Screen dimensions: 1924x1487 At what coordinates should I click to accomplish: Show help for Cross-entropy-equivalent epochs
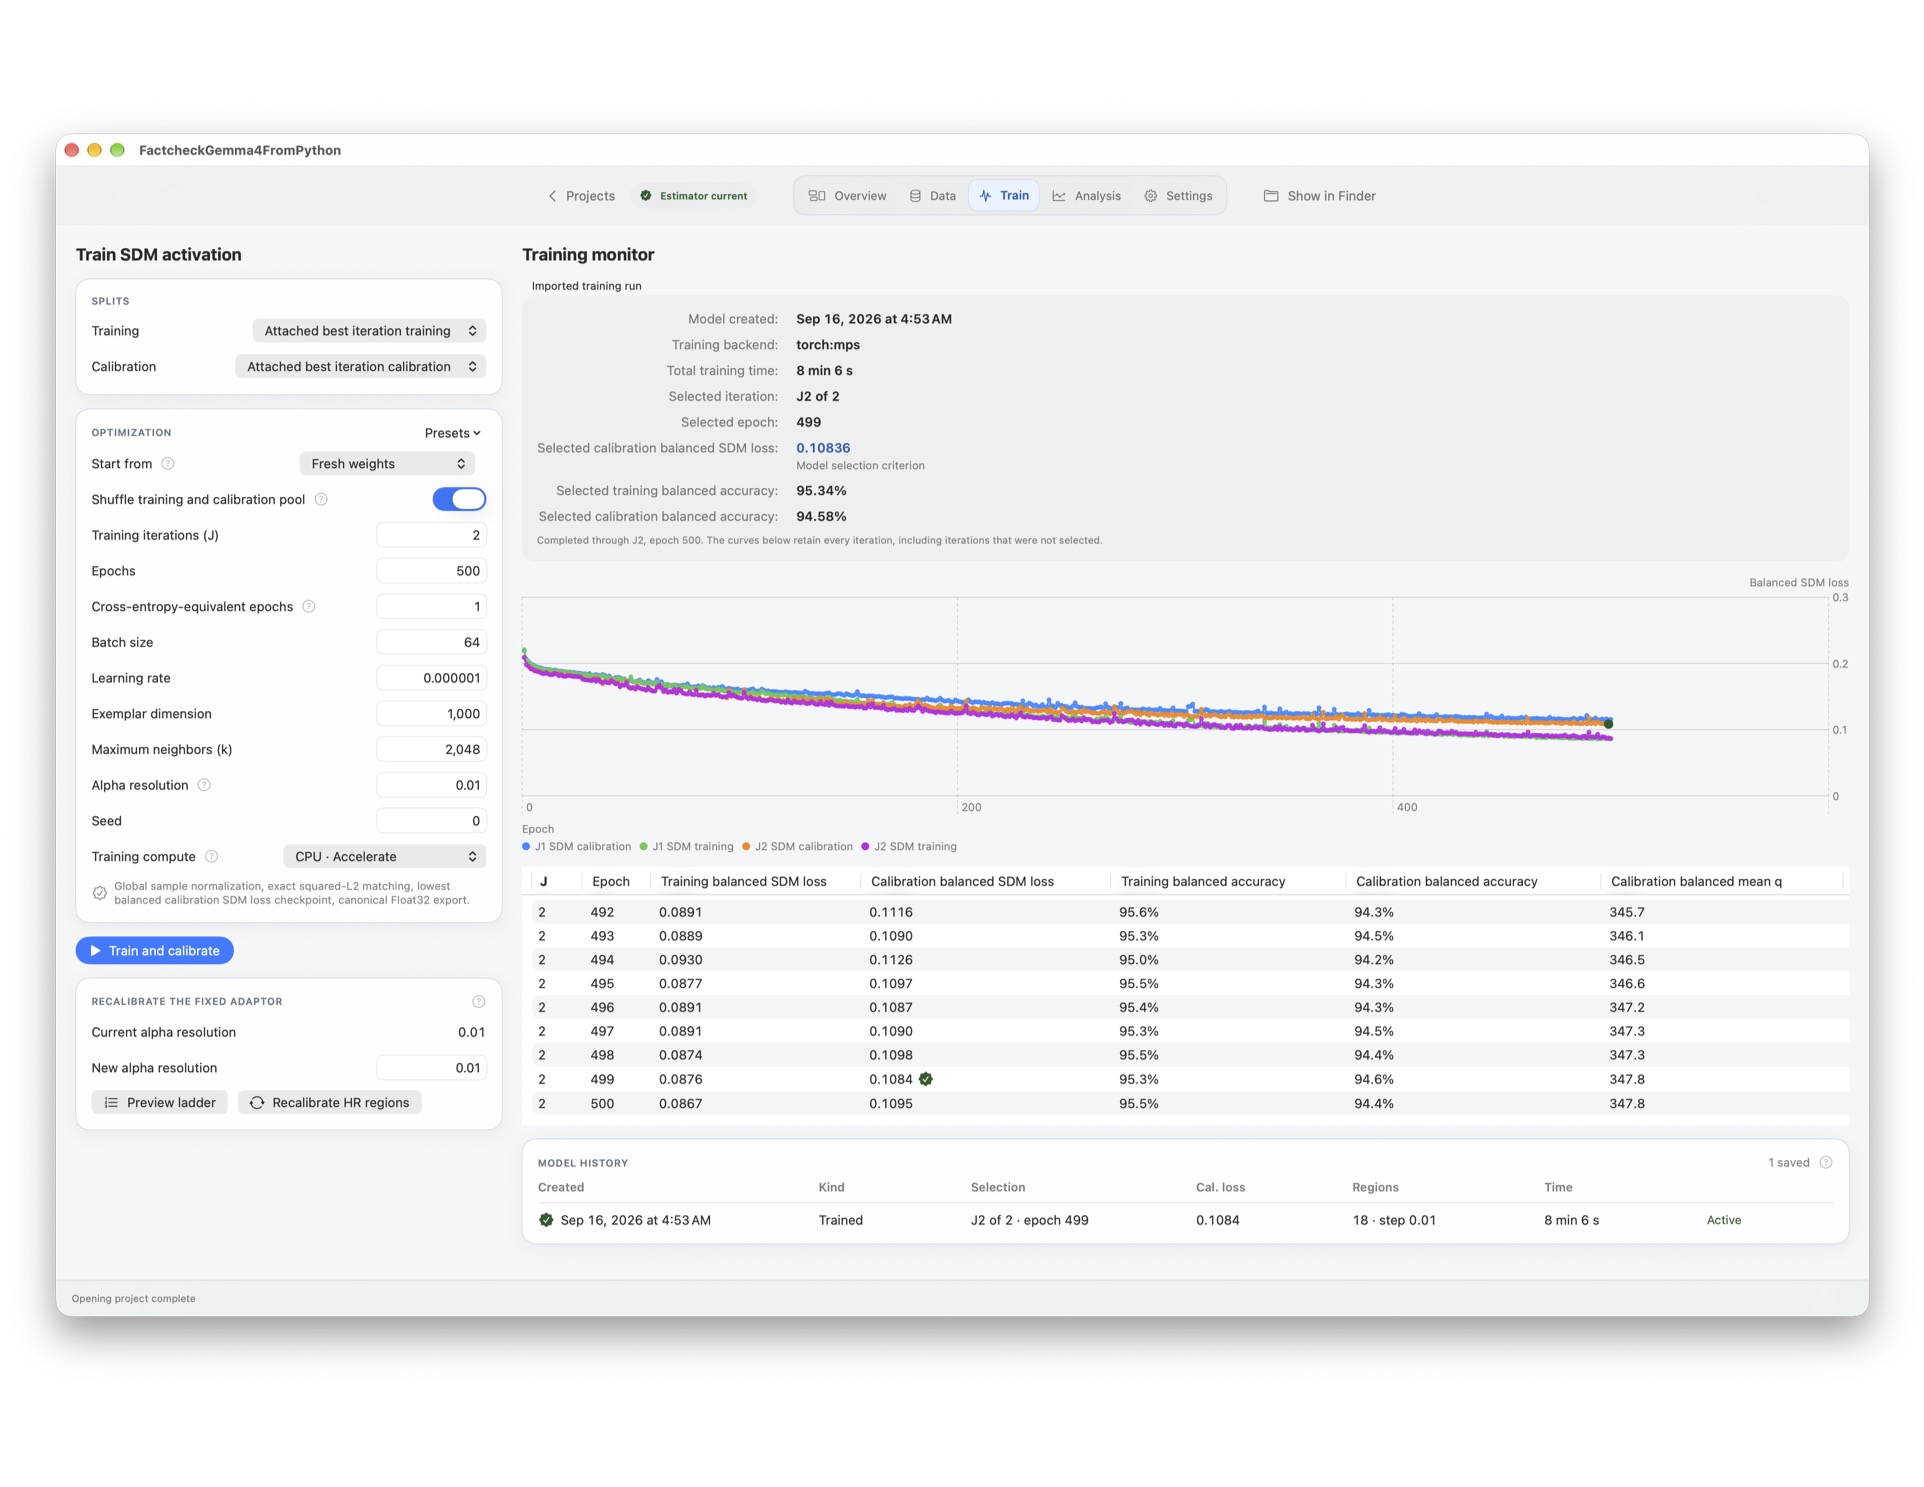click(309, 607)
